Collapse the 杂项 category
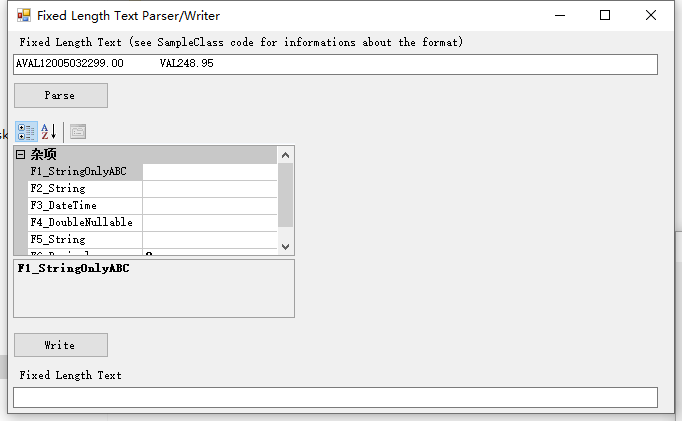The image size is (682, 421). [x=20, y=154]
